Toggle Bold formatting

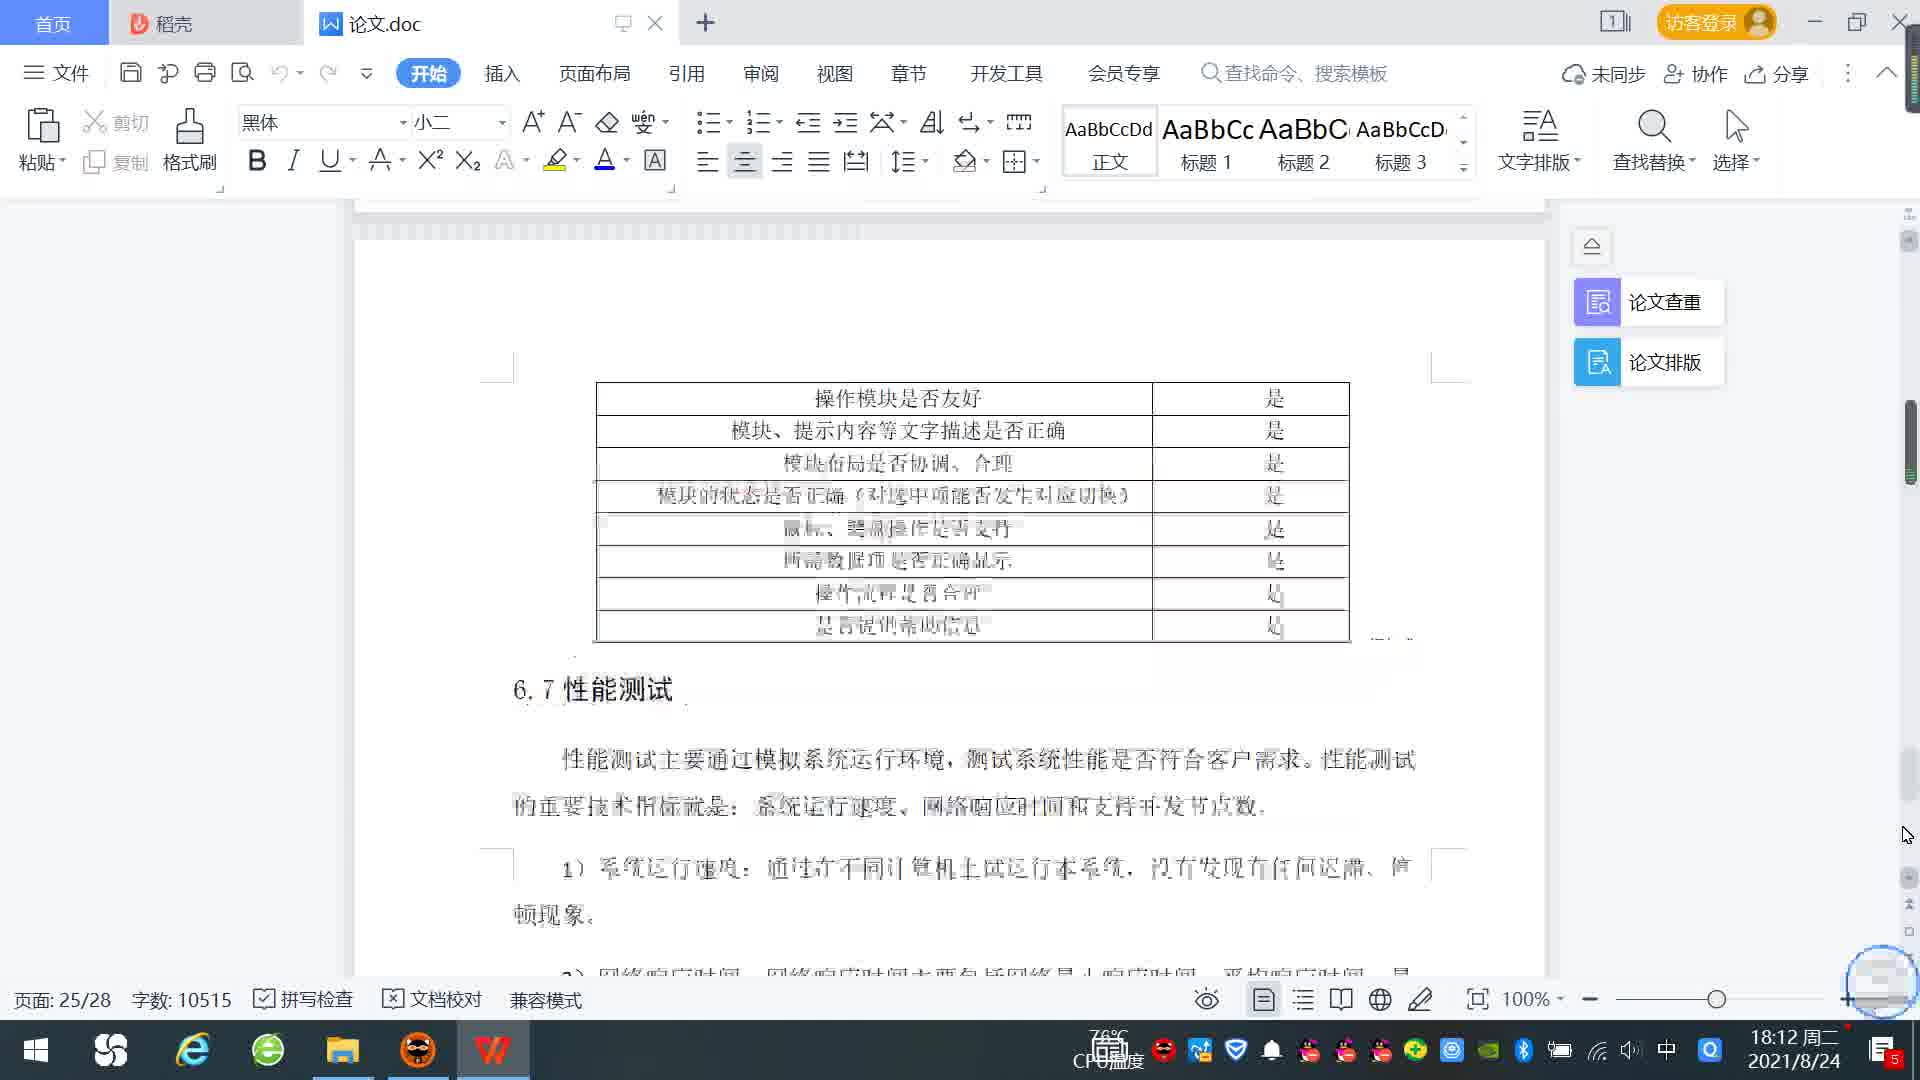257,160
